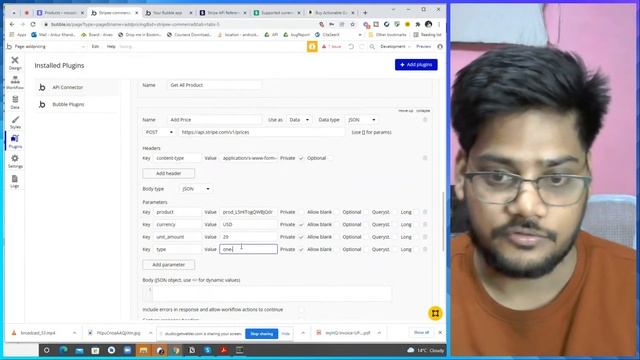
Task: Open the Settings gear in sidebar
Action: (15, 161)
